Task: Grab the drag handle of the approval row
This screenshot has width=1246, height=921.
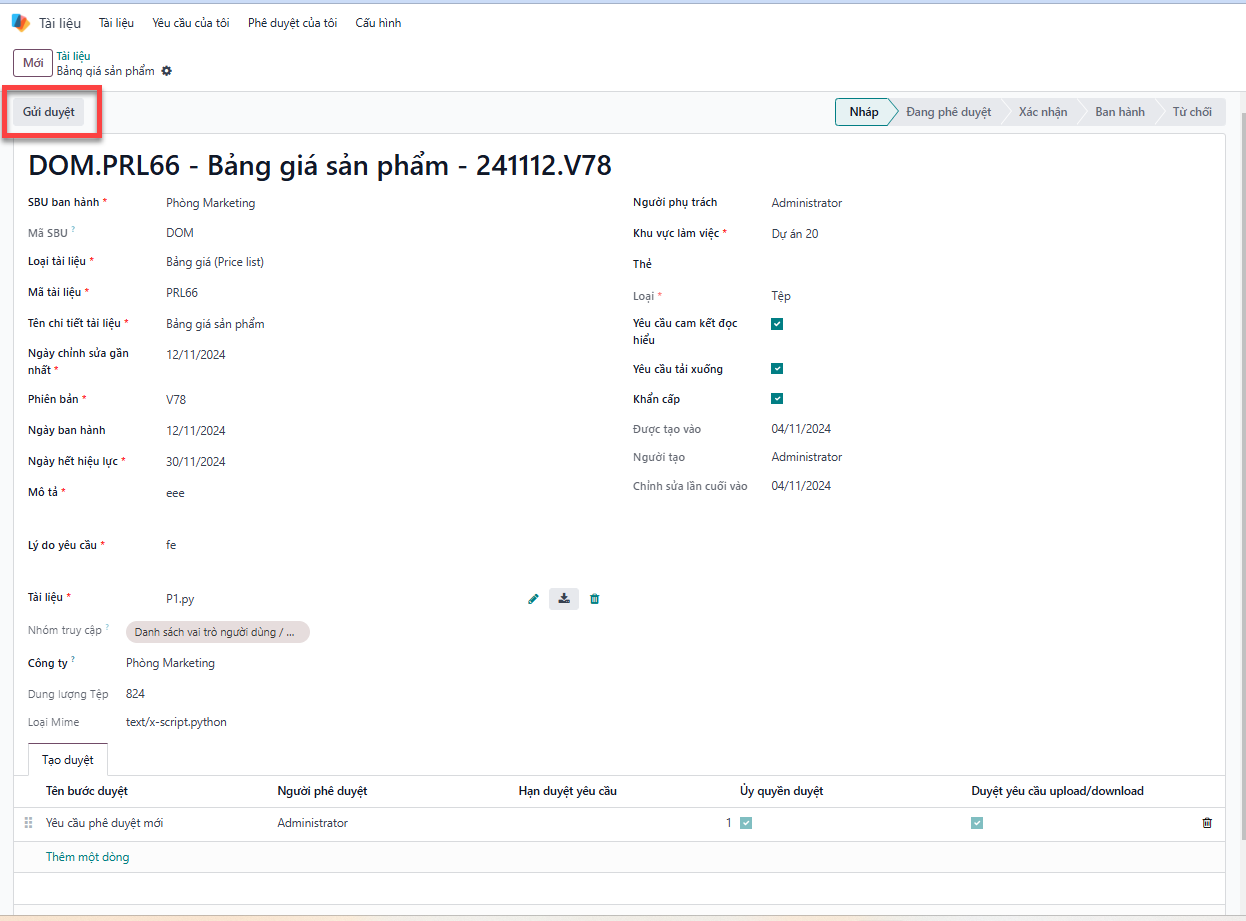Action: coord(28,823)
